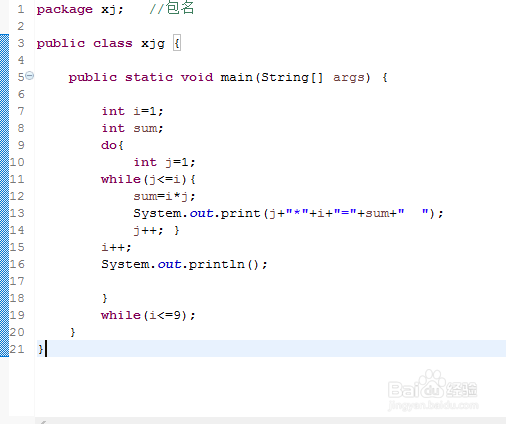Click 'String[]' in the main signature
506x424 pixels.
pyautogui.click(x=292, y=78)
